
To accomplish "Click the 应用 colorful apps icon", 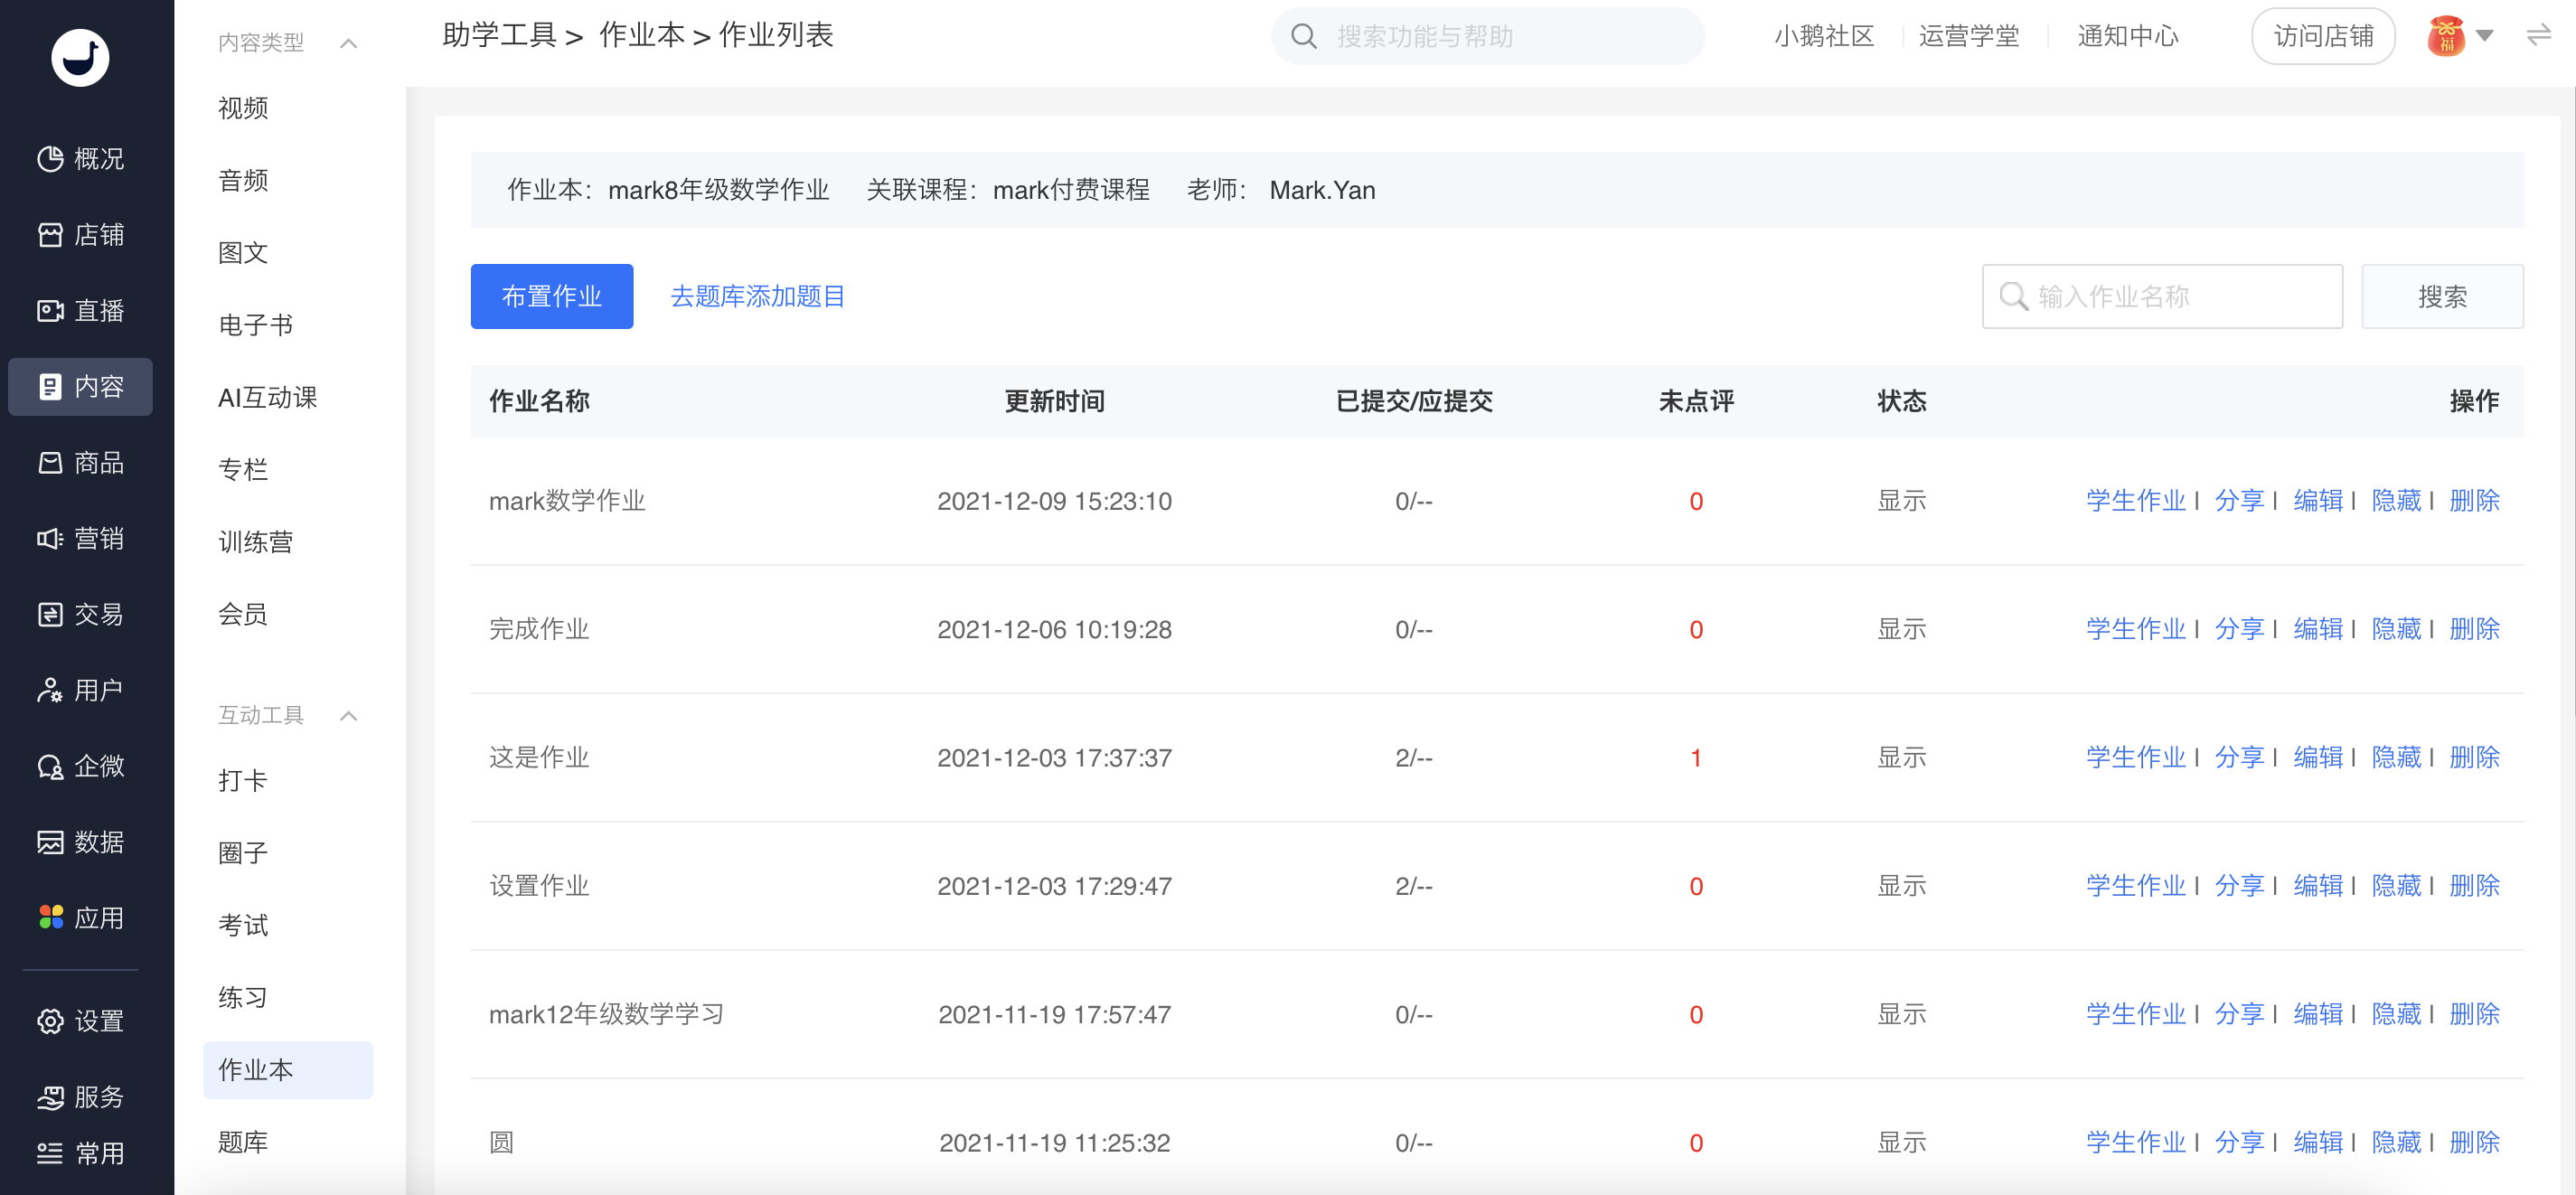I will [x=50, y=918].
